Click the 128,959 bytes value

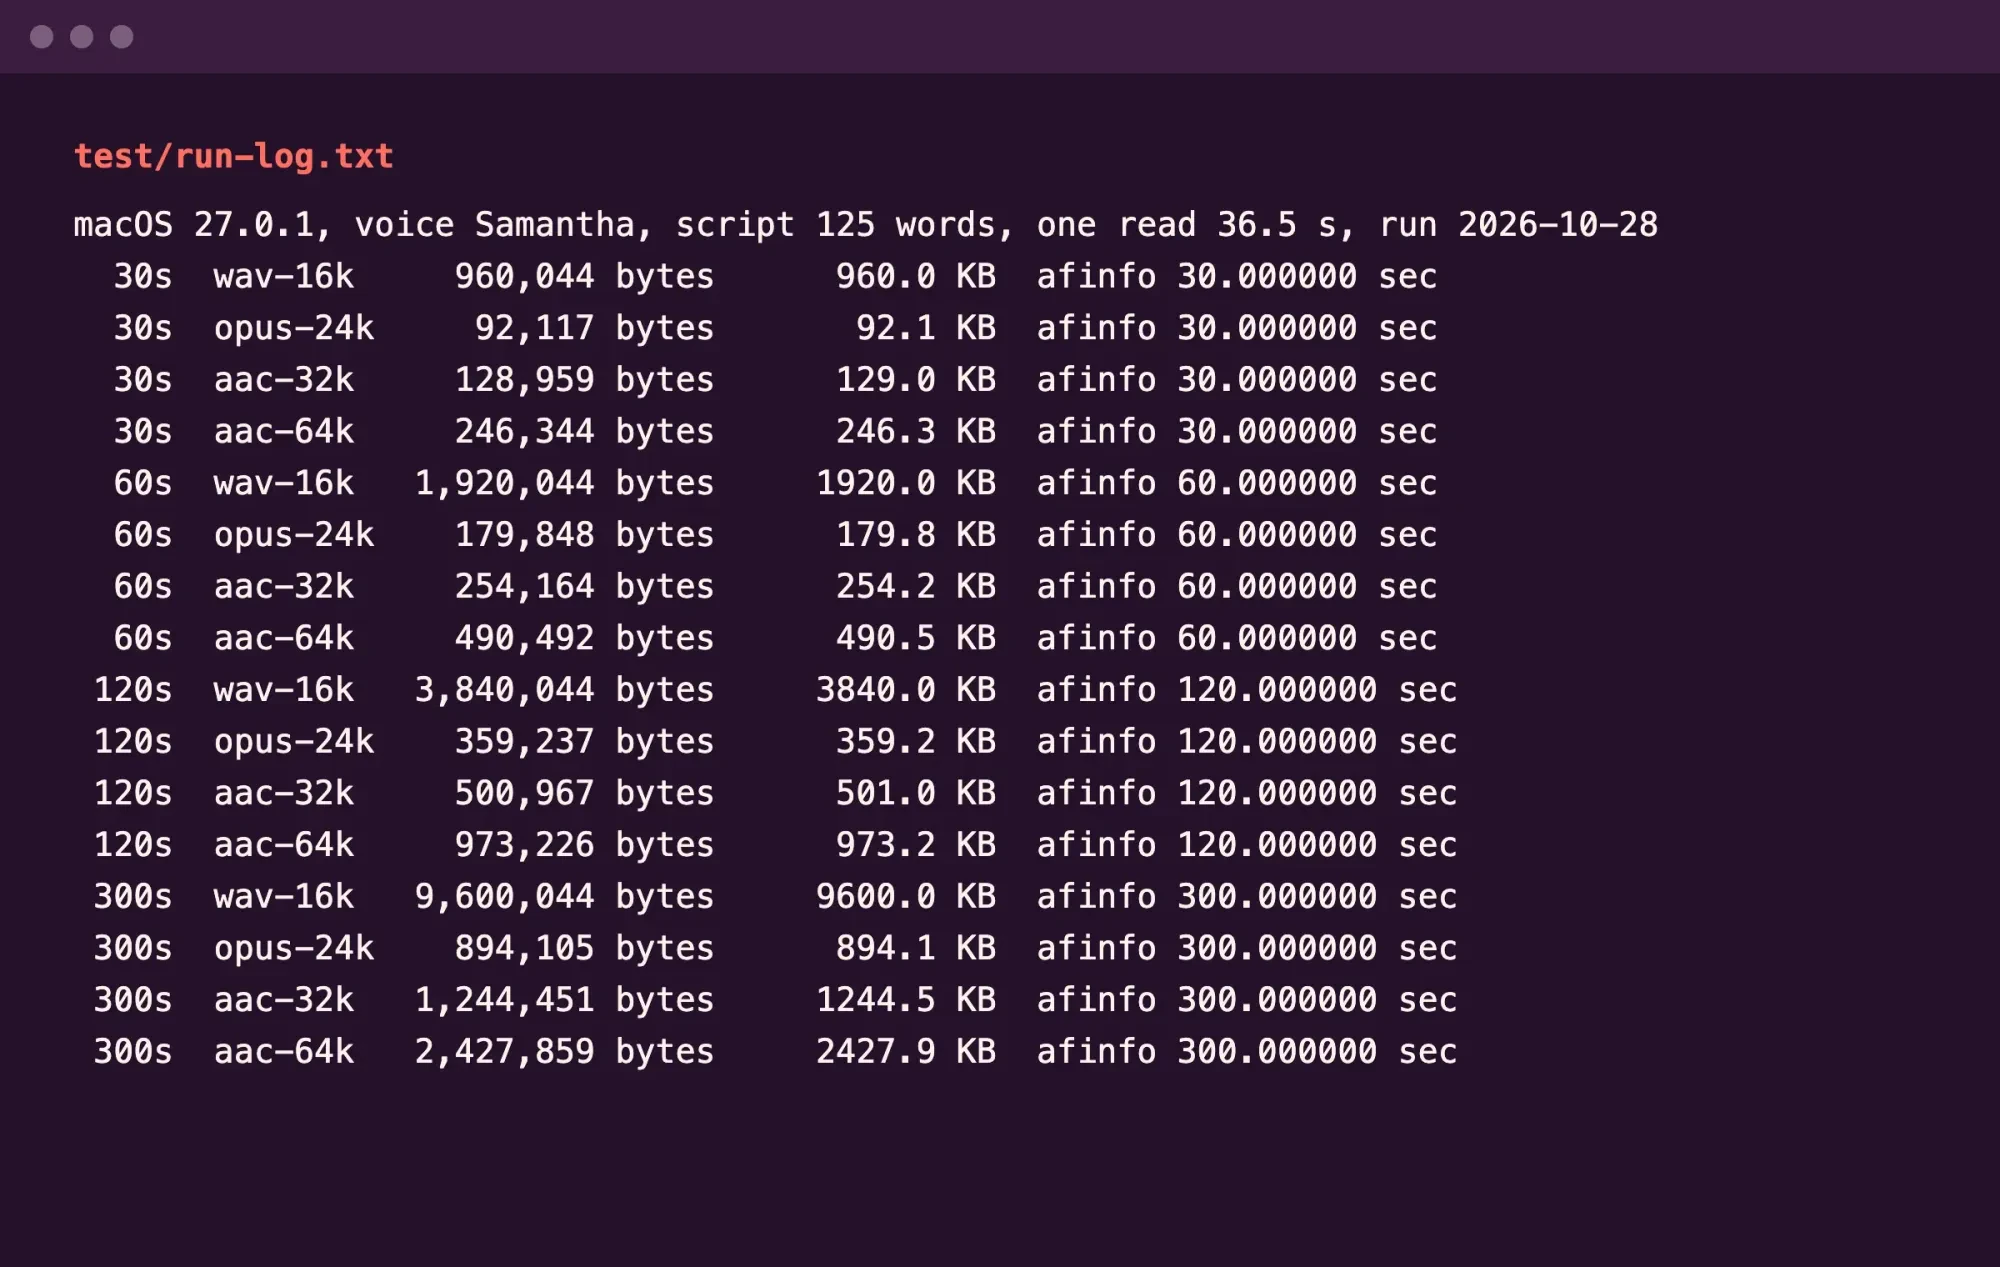[585, 380]
